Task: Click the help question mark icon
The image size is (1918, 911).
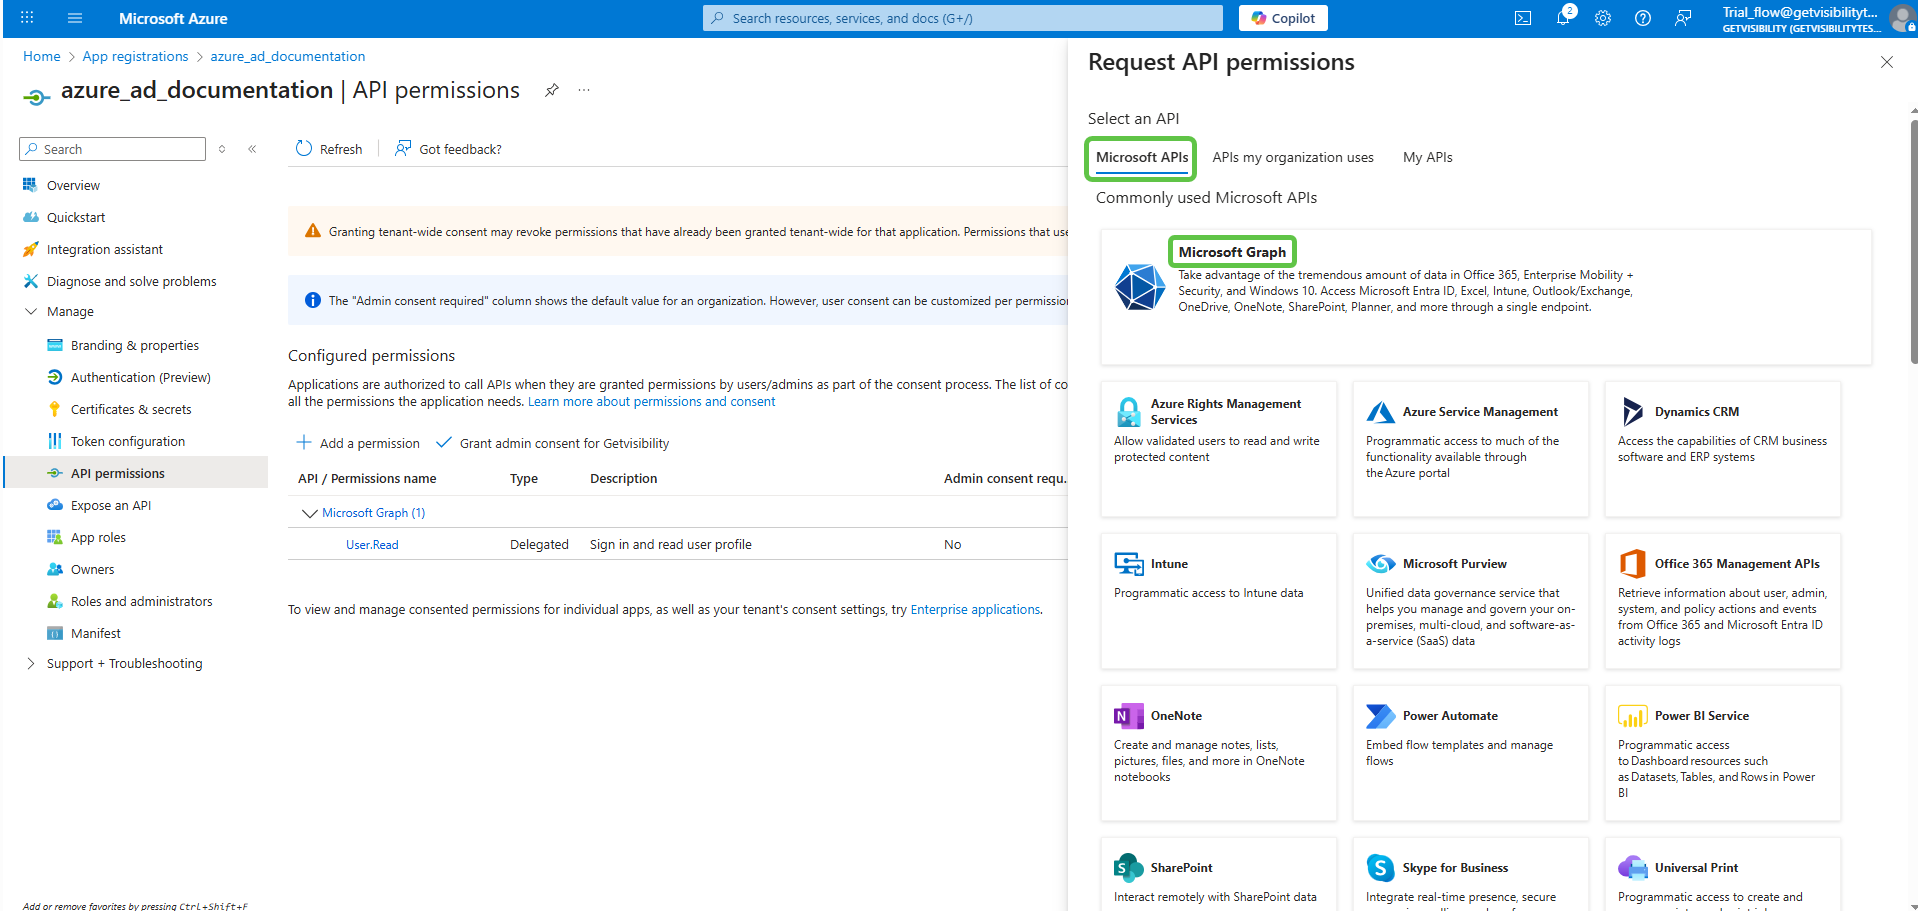Action: [x=1643, y=18]
